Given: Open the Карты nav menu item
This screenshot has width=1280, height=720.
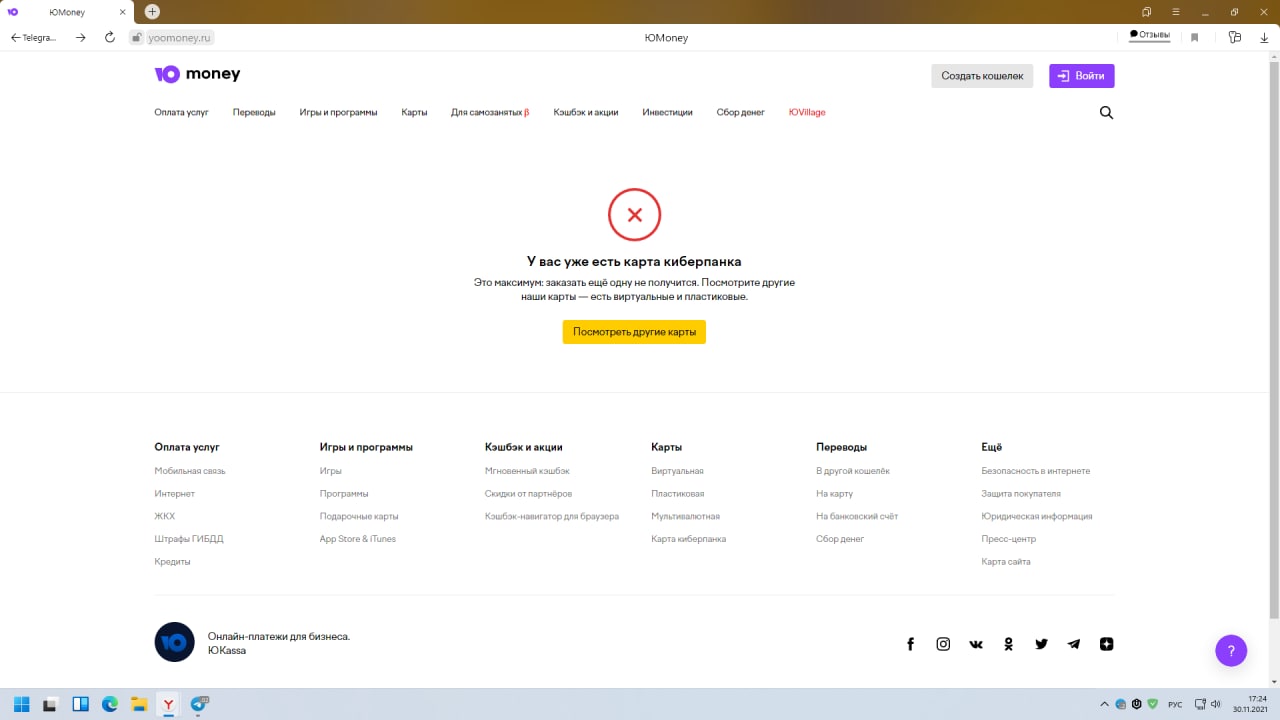Looking at the screenshot, I should click(414, 113).
